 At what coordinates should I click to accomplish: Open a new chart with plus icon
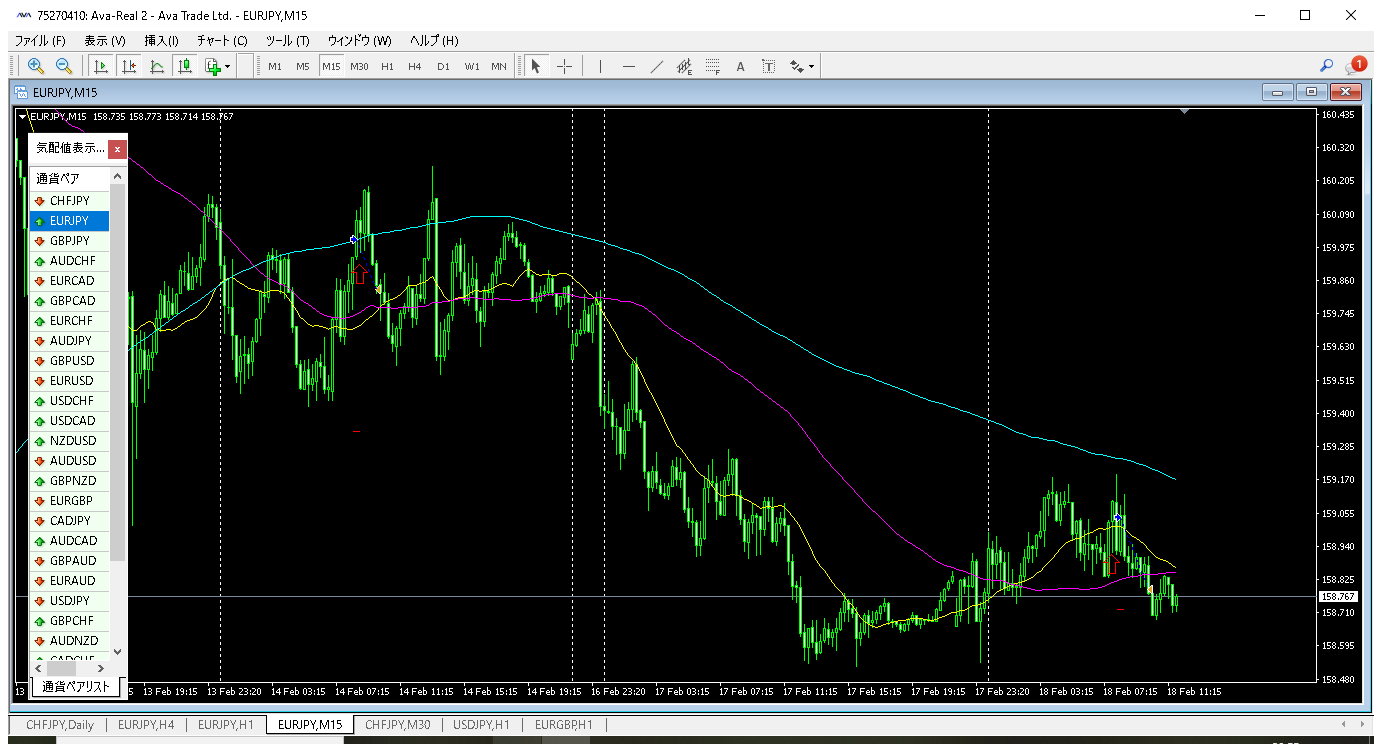[212, 66]
